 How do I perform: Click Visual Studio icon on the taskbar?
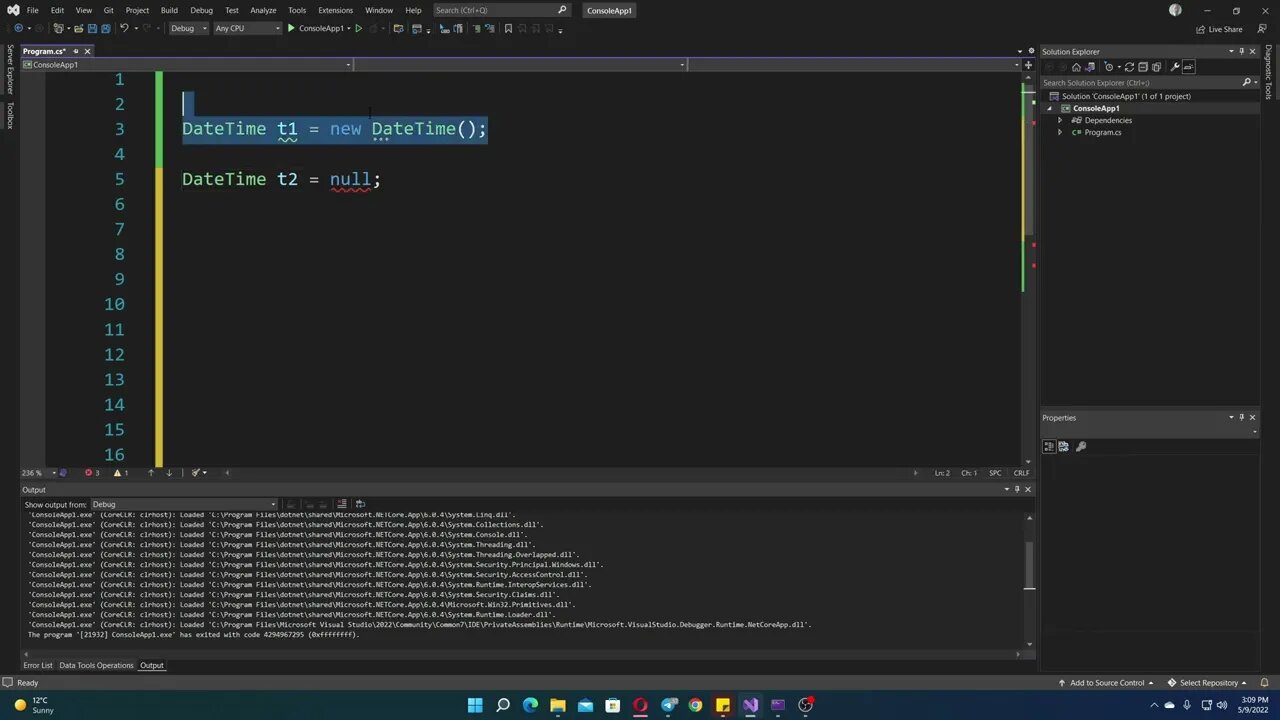pyautogui.click(x=750, y=705)
